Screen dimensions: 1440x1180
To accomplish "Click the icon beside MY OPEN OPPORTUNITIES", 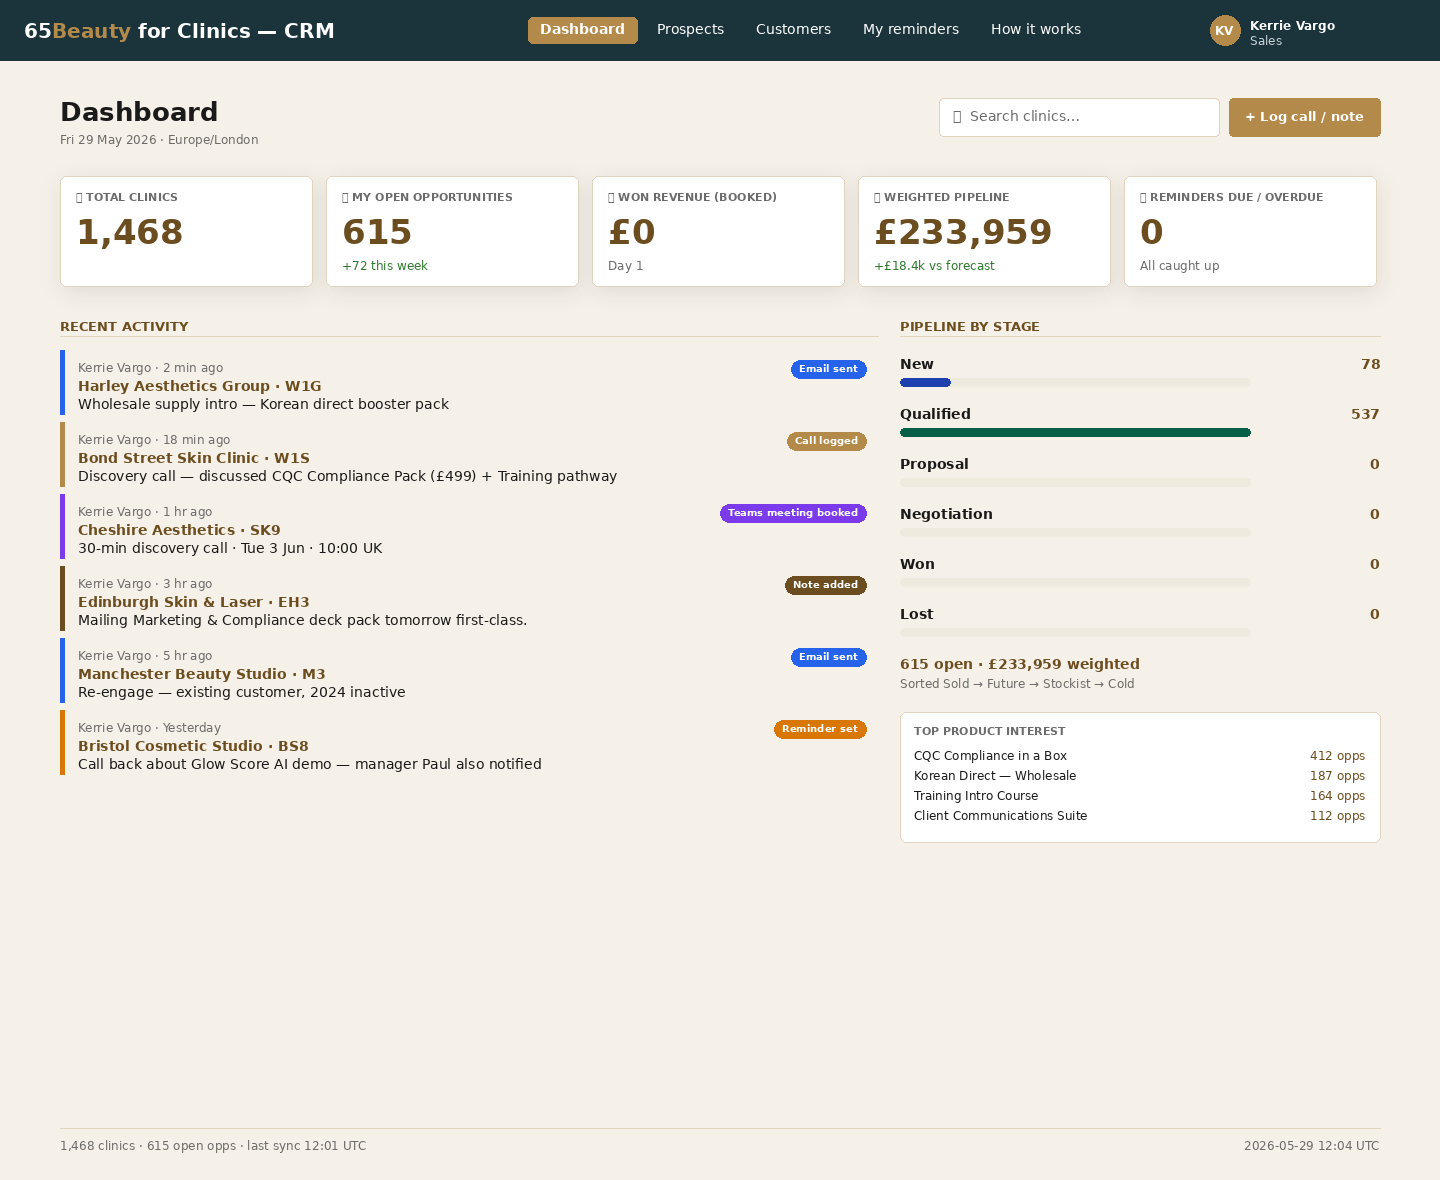I will pos(345,198).
